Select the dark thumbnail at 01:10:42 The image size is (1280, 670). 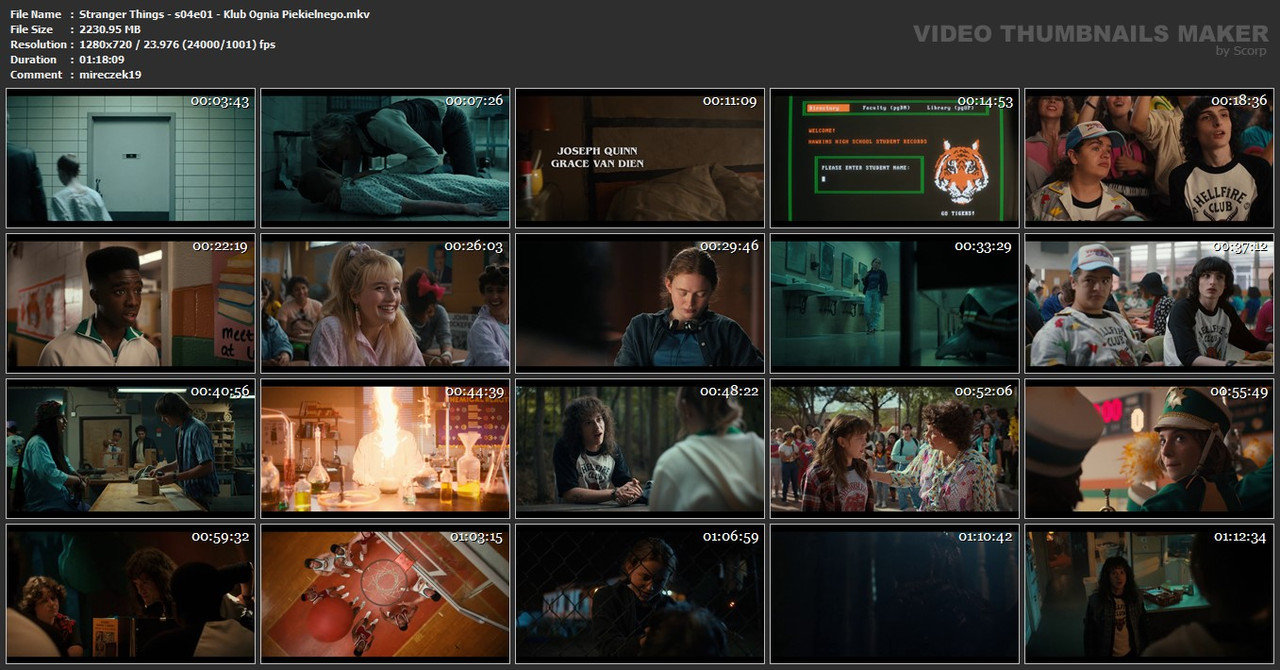(895, 594)
